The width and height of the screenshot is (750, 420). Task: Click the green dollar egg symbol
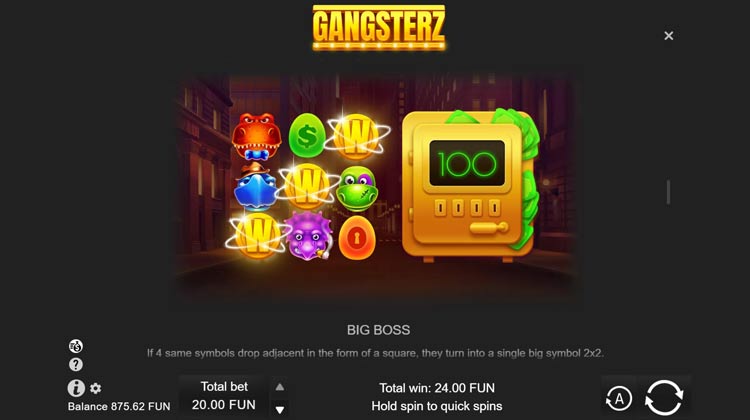306,135
